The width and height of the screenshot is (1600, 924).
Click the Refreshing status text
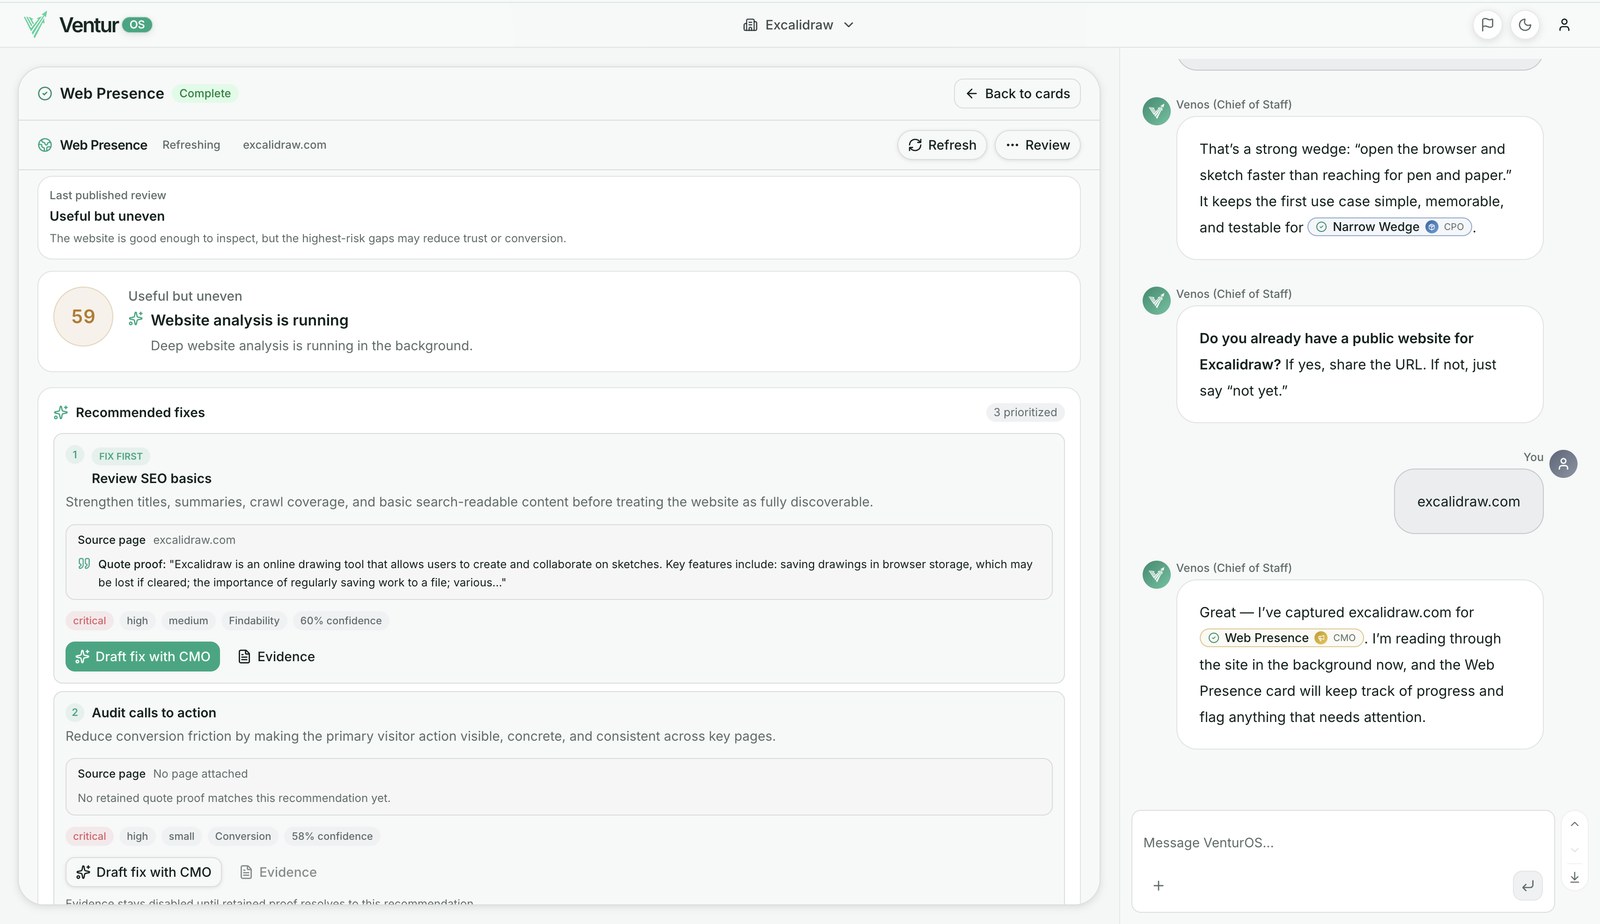point(191,145)
